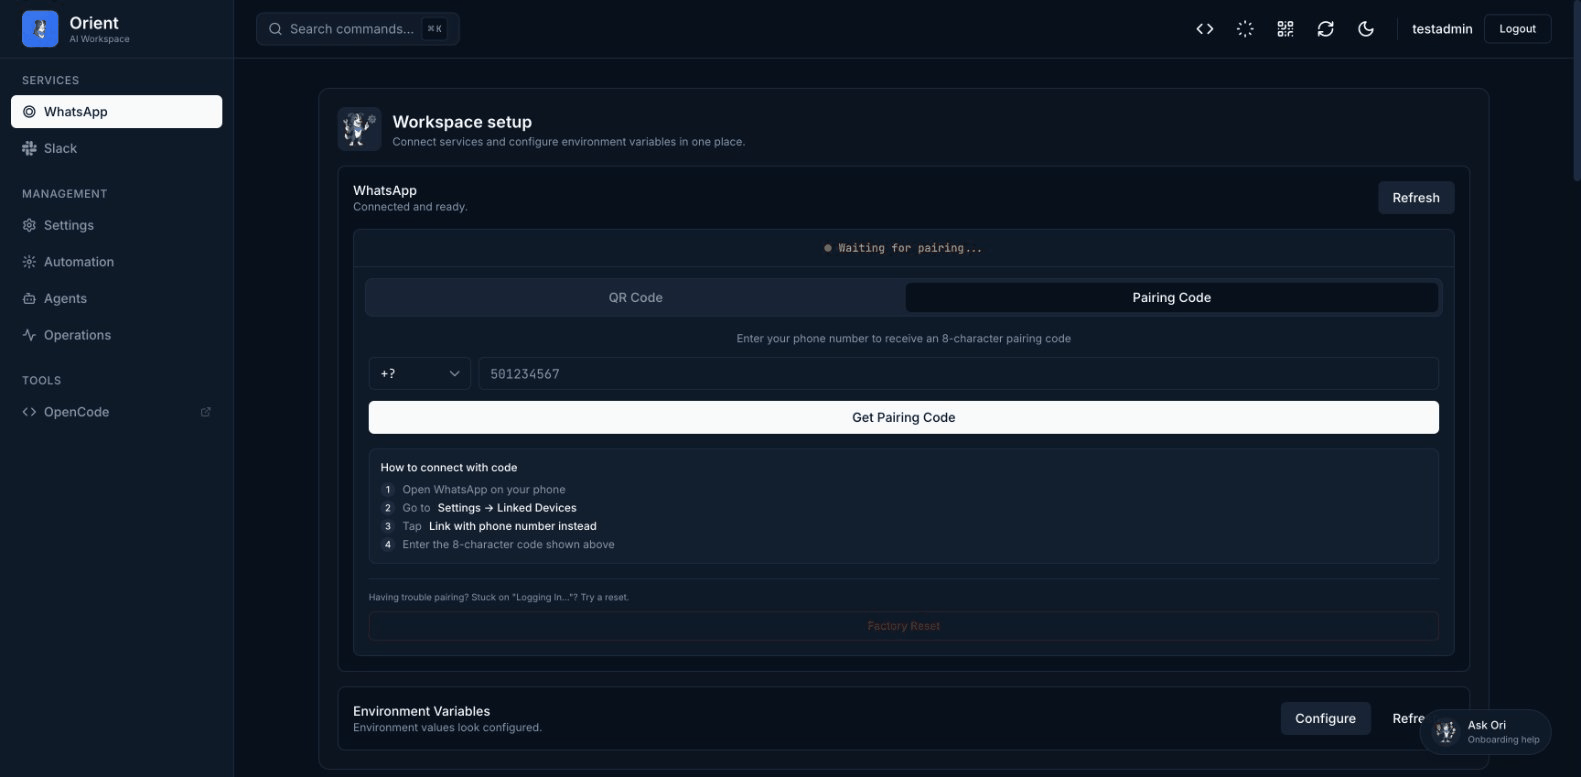Open the Operations page in the sidebar
This screenshot has width=1581, height=777.
coord(77,335)
